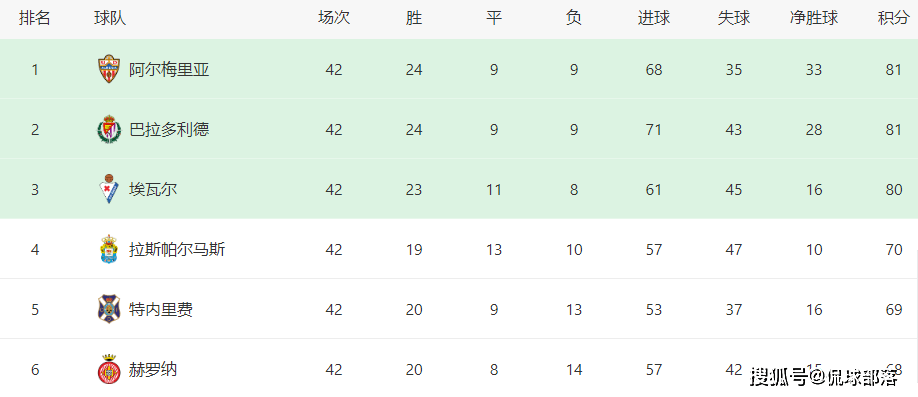Click the 积分 column header

click(893, 18)
